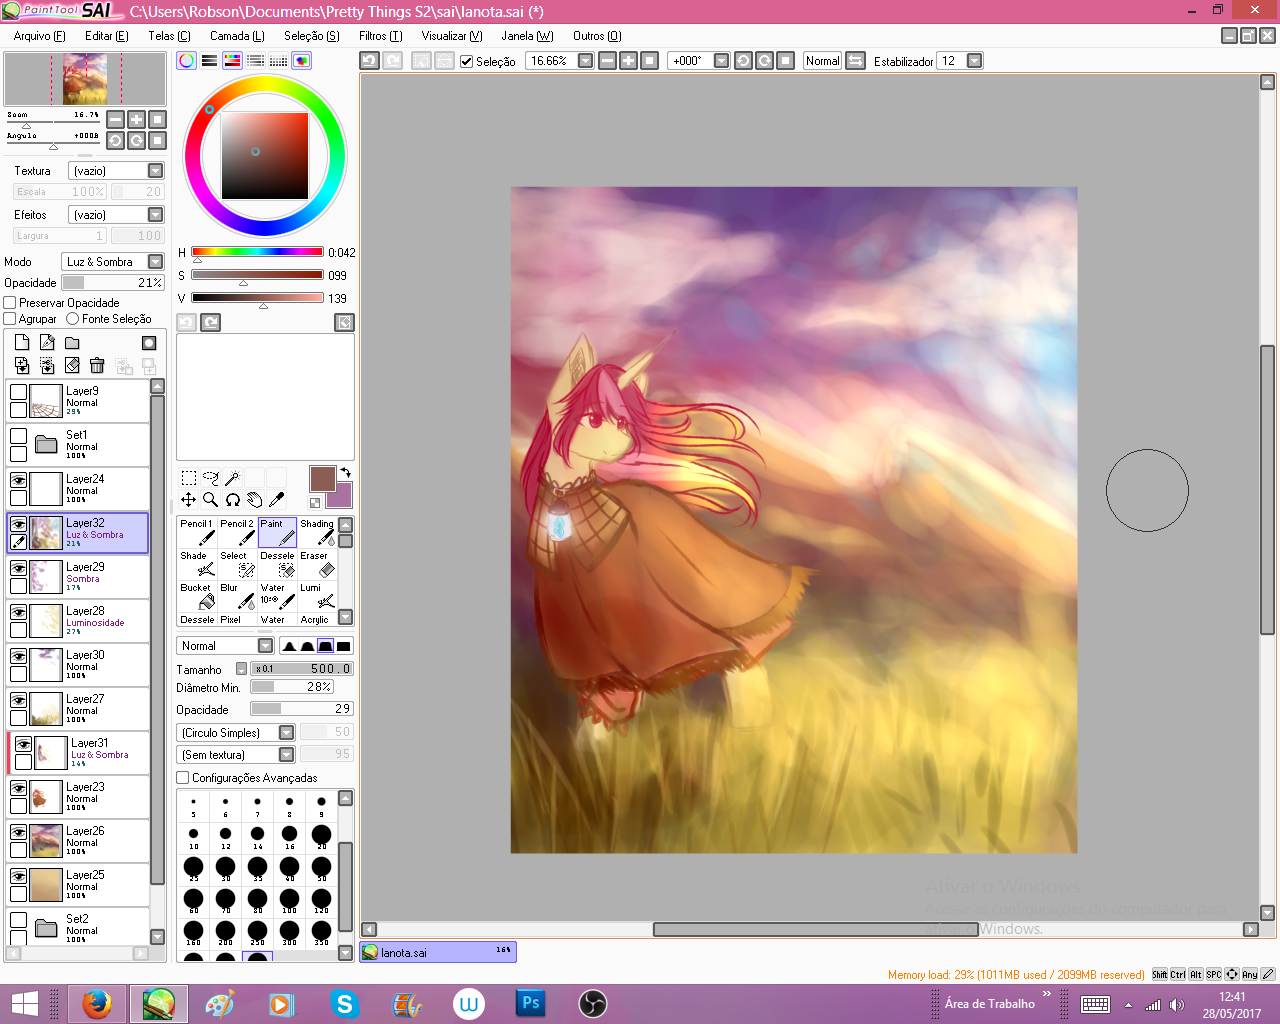Image resolution: width=1280 pixels, height=1024 pixels.
Task: Enable Configurações Avançadas checkbox
Action: pyautogui.click(x=182, y=778)
